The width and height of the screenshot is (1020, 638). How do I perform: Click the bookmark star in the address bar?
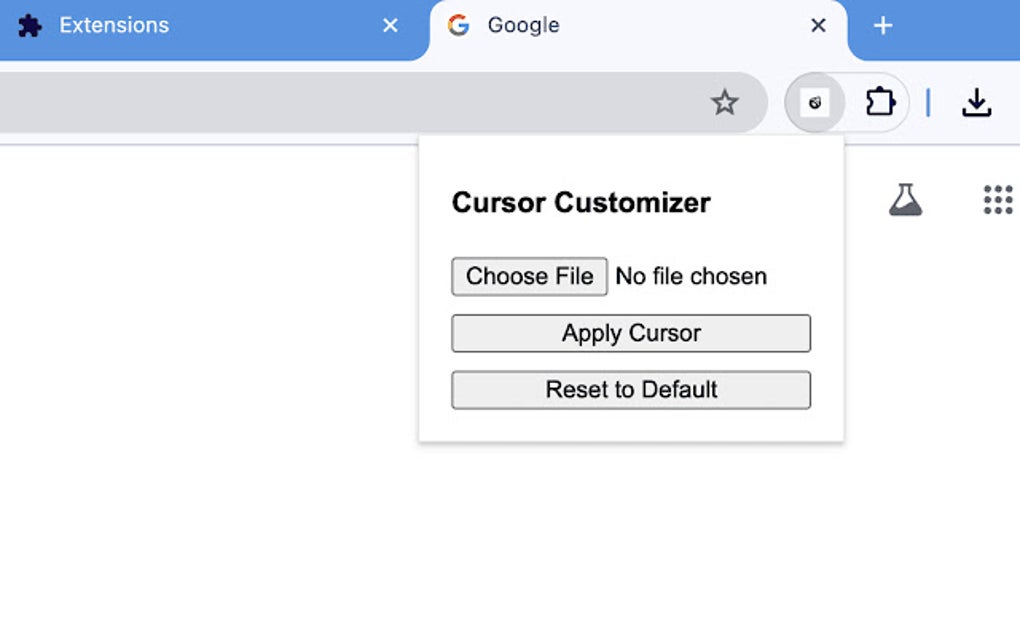(724, 102)
